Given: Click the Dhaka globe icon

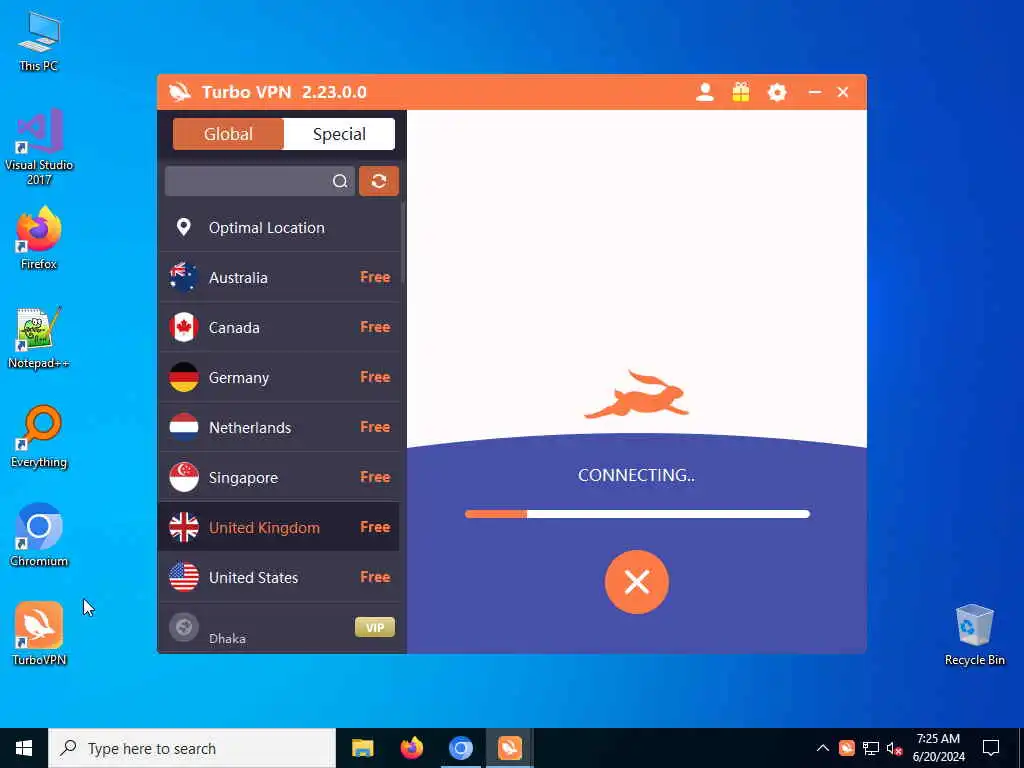Looking at the screenshot, I should (184, 627).
